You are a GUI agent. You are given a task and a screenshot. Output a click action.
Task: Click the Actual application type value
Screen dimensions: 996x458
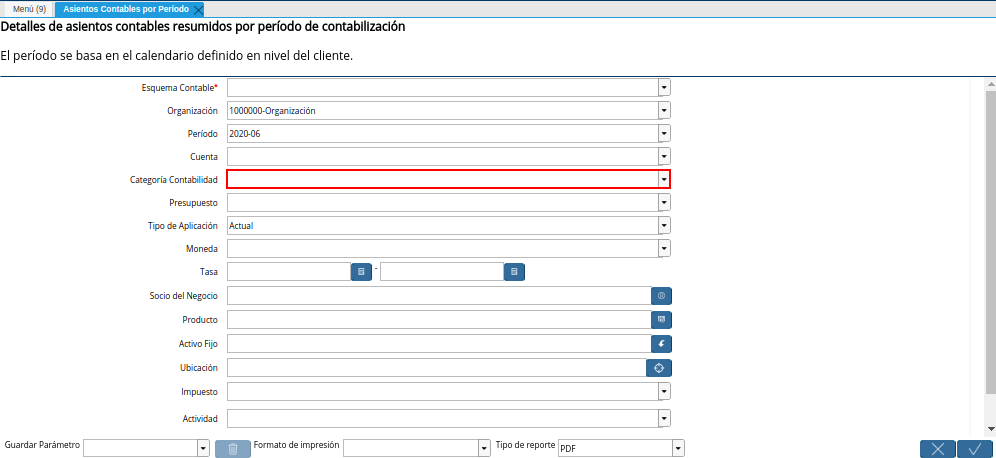click(241, 226)
